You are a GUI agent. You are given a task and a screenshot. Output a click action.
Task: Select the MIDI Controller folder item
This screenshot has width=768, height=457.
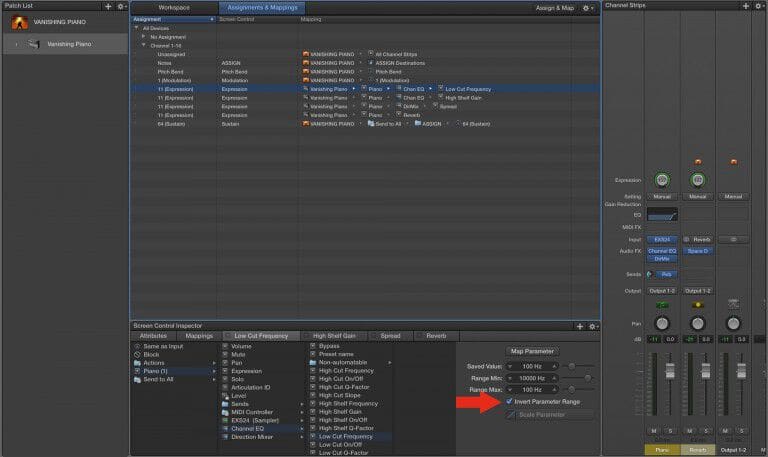(252, 412)
